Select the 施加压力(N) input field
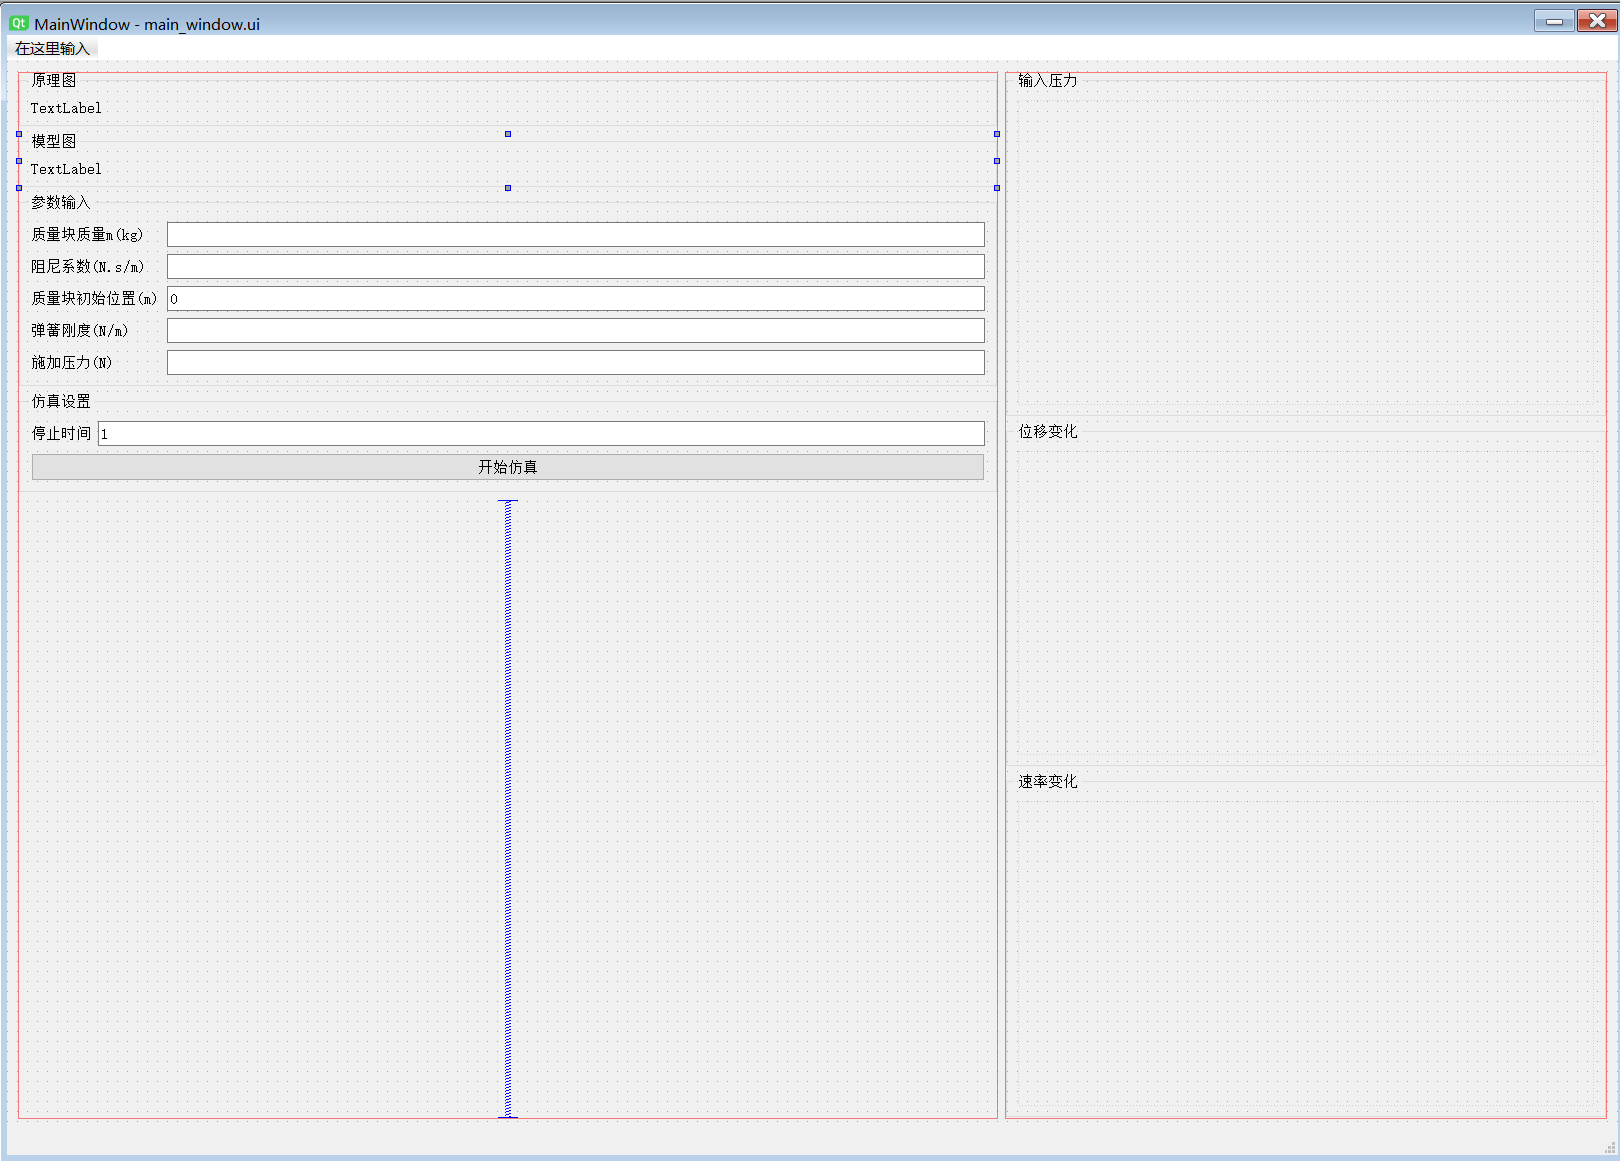Image resolution: width=1620 pixels, height=1161 pixels. [575, 363]
